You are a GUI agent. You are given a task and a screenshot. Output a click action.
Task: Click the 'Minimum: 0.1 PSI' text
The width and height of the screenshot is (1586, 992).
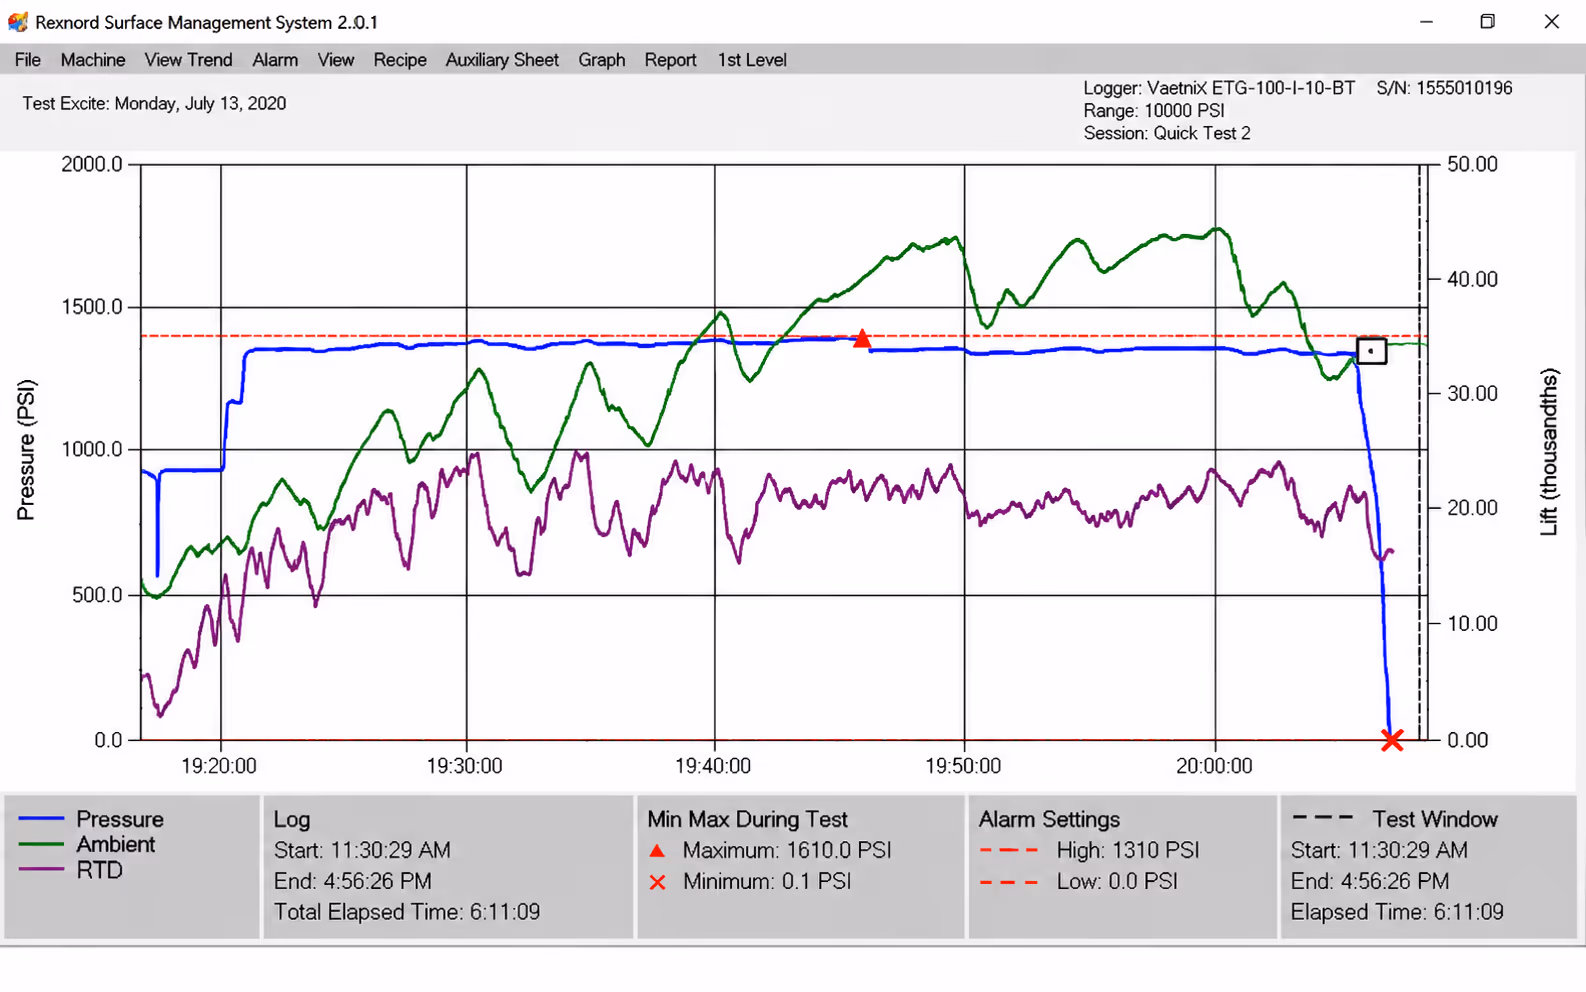pos(767,882)
